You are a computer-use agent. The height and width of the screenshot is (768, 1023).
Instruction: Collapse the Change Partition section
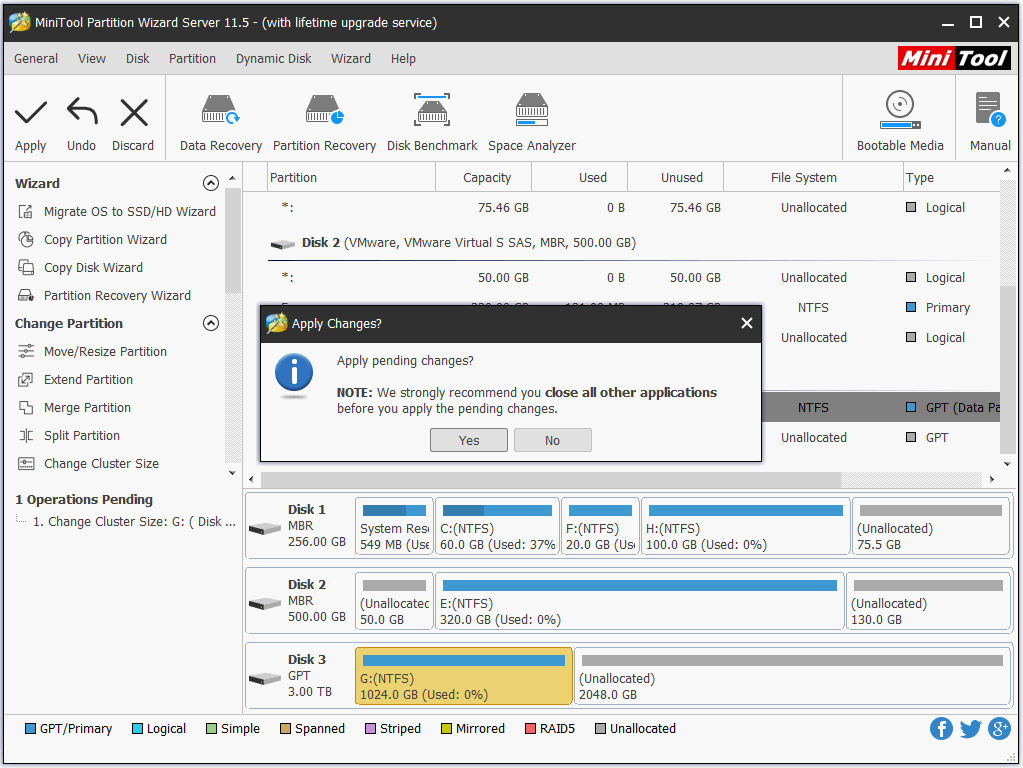pyautogui.click(x=211, y=323)
